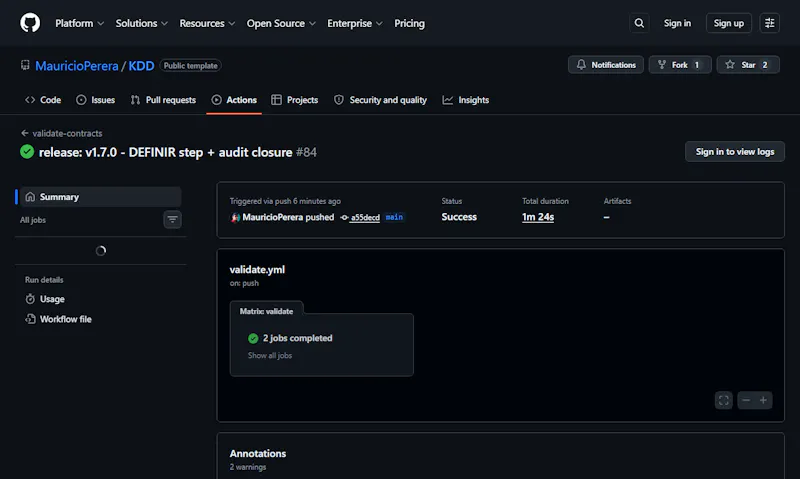
Task: Open appearance settings sliders icon
Action: click(769, 23)
